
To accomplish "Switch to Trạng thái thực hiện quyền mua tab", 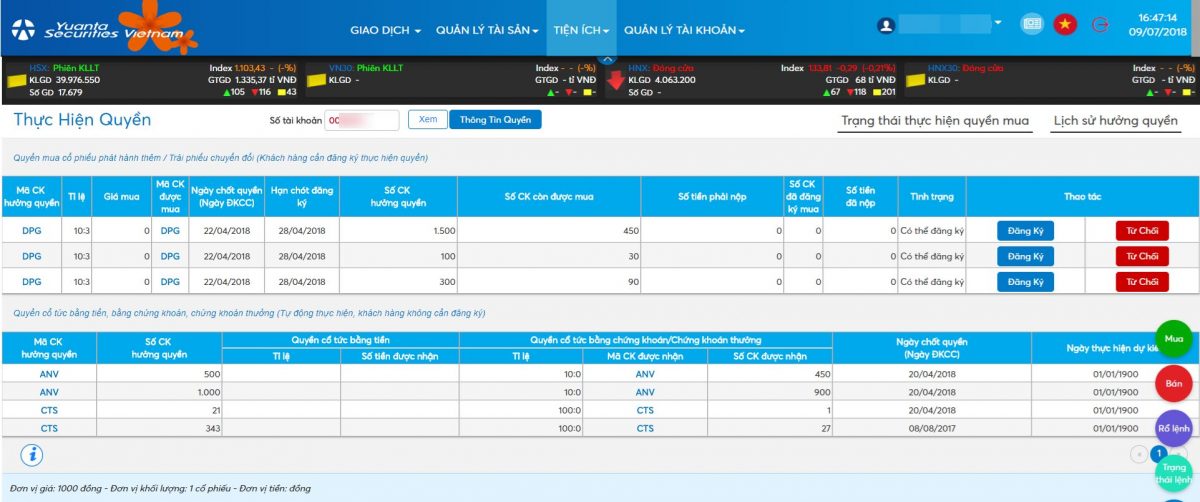I will coord(934,121).
